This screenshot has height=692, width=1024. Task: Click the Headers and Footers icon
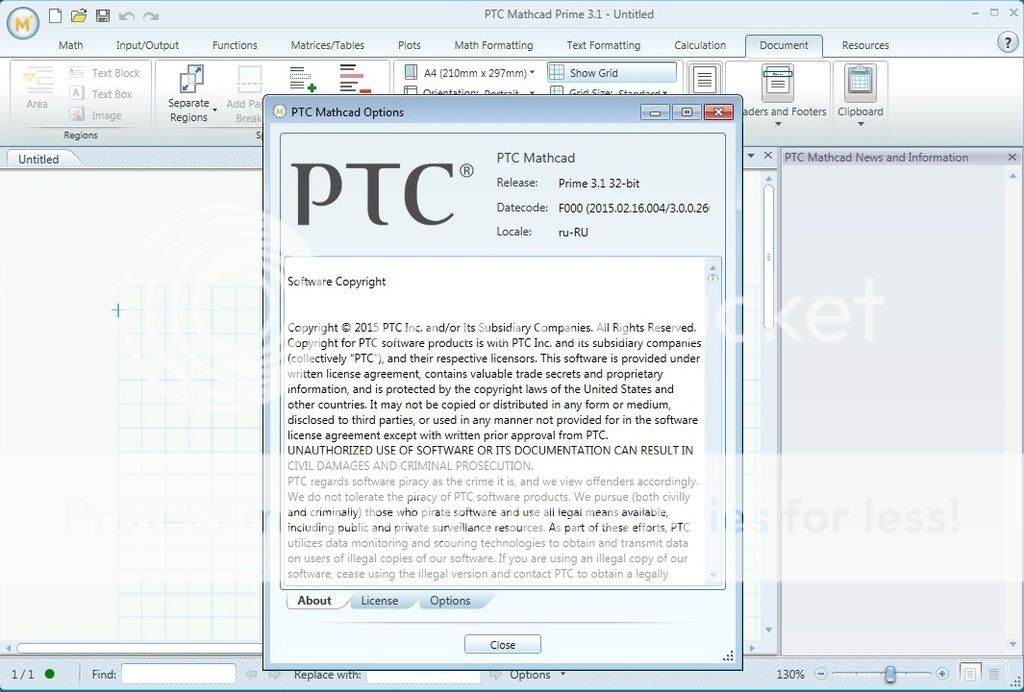(x=777, y=82)
